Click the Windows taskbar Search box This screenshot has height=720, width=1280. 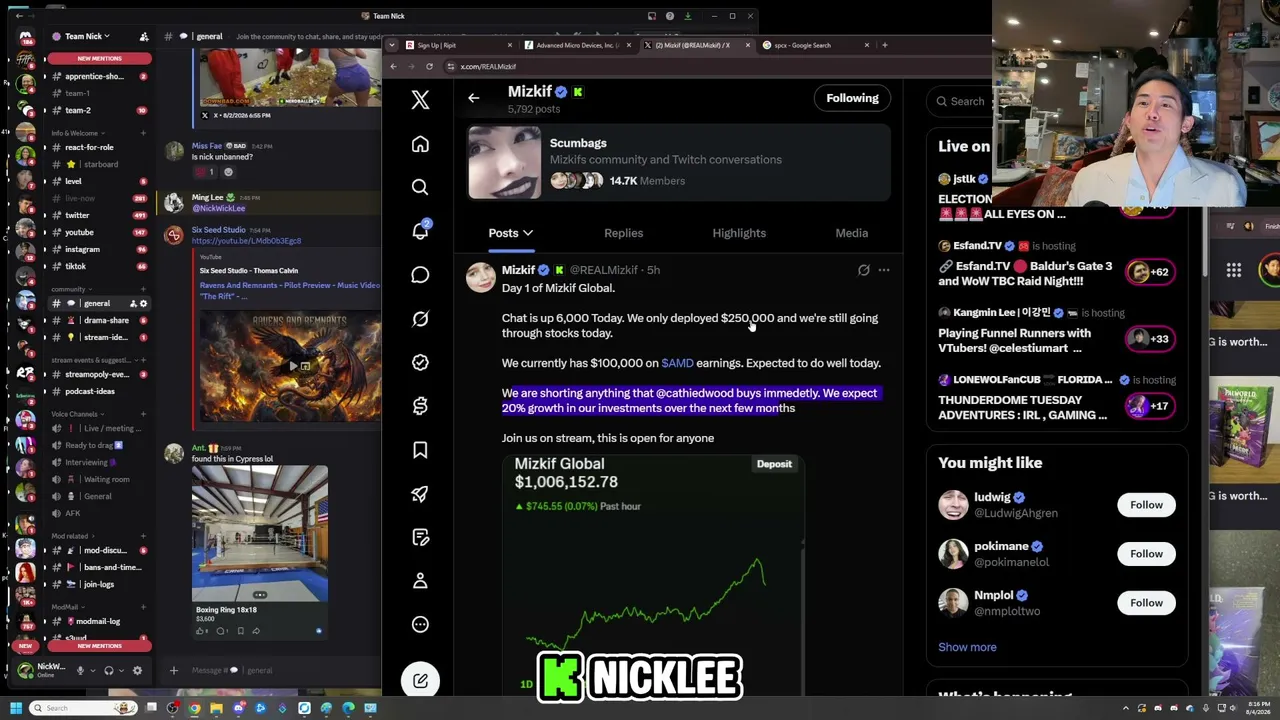(x=83, y=708)
